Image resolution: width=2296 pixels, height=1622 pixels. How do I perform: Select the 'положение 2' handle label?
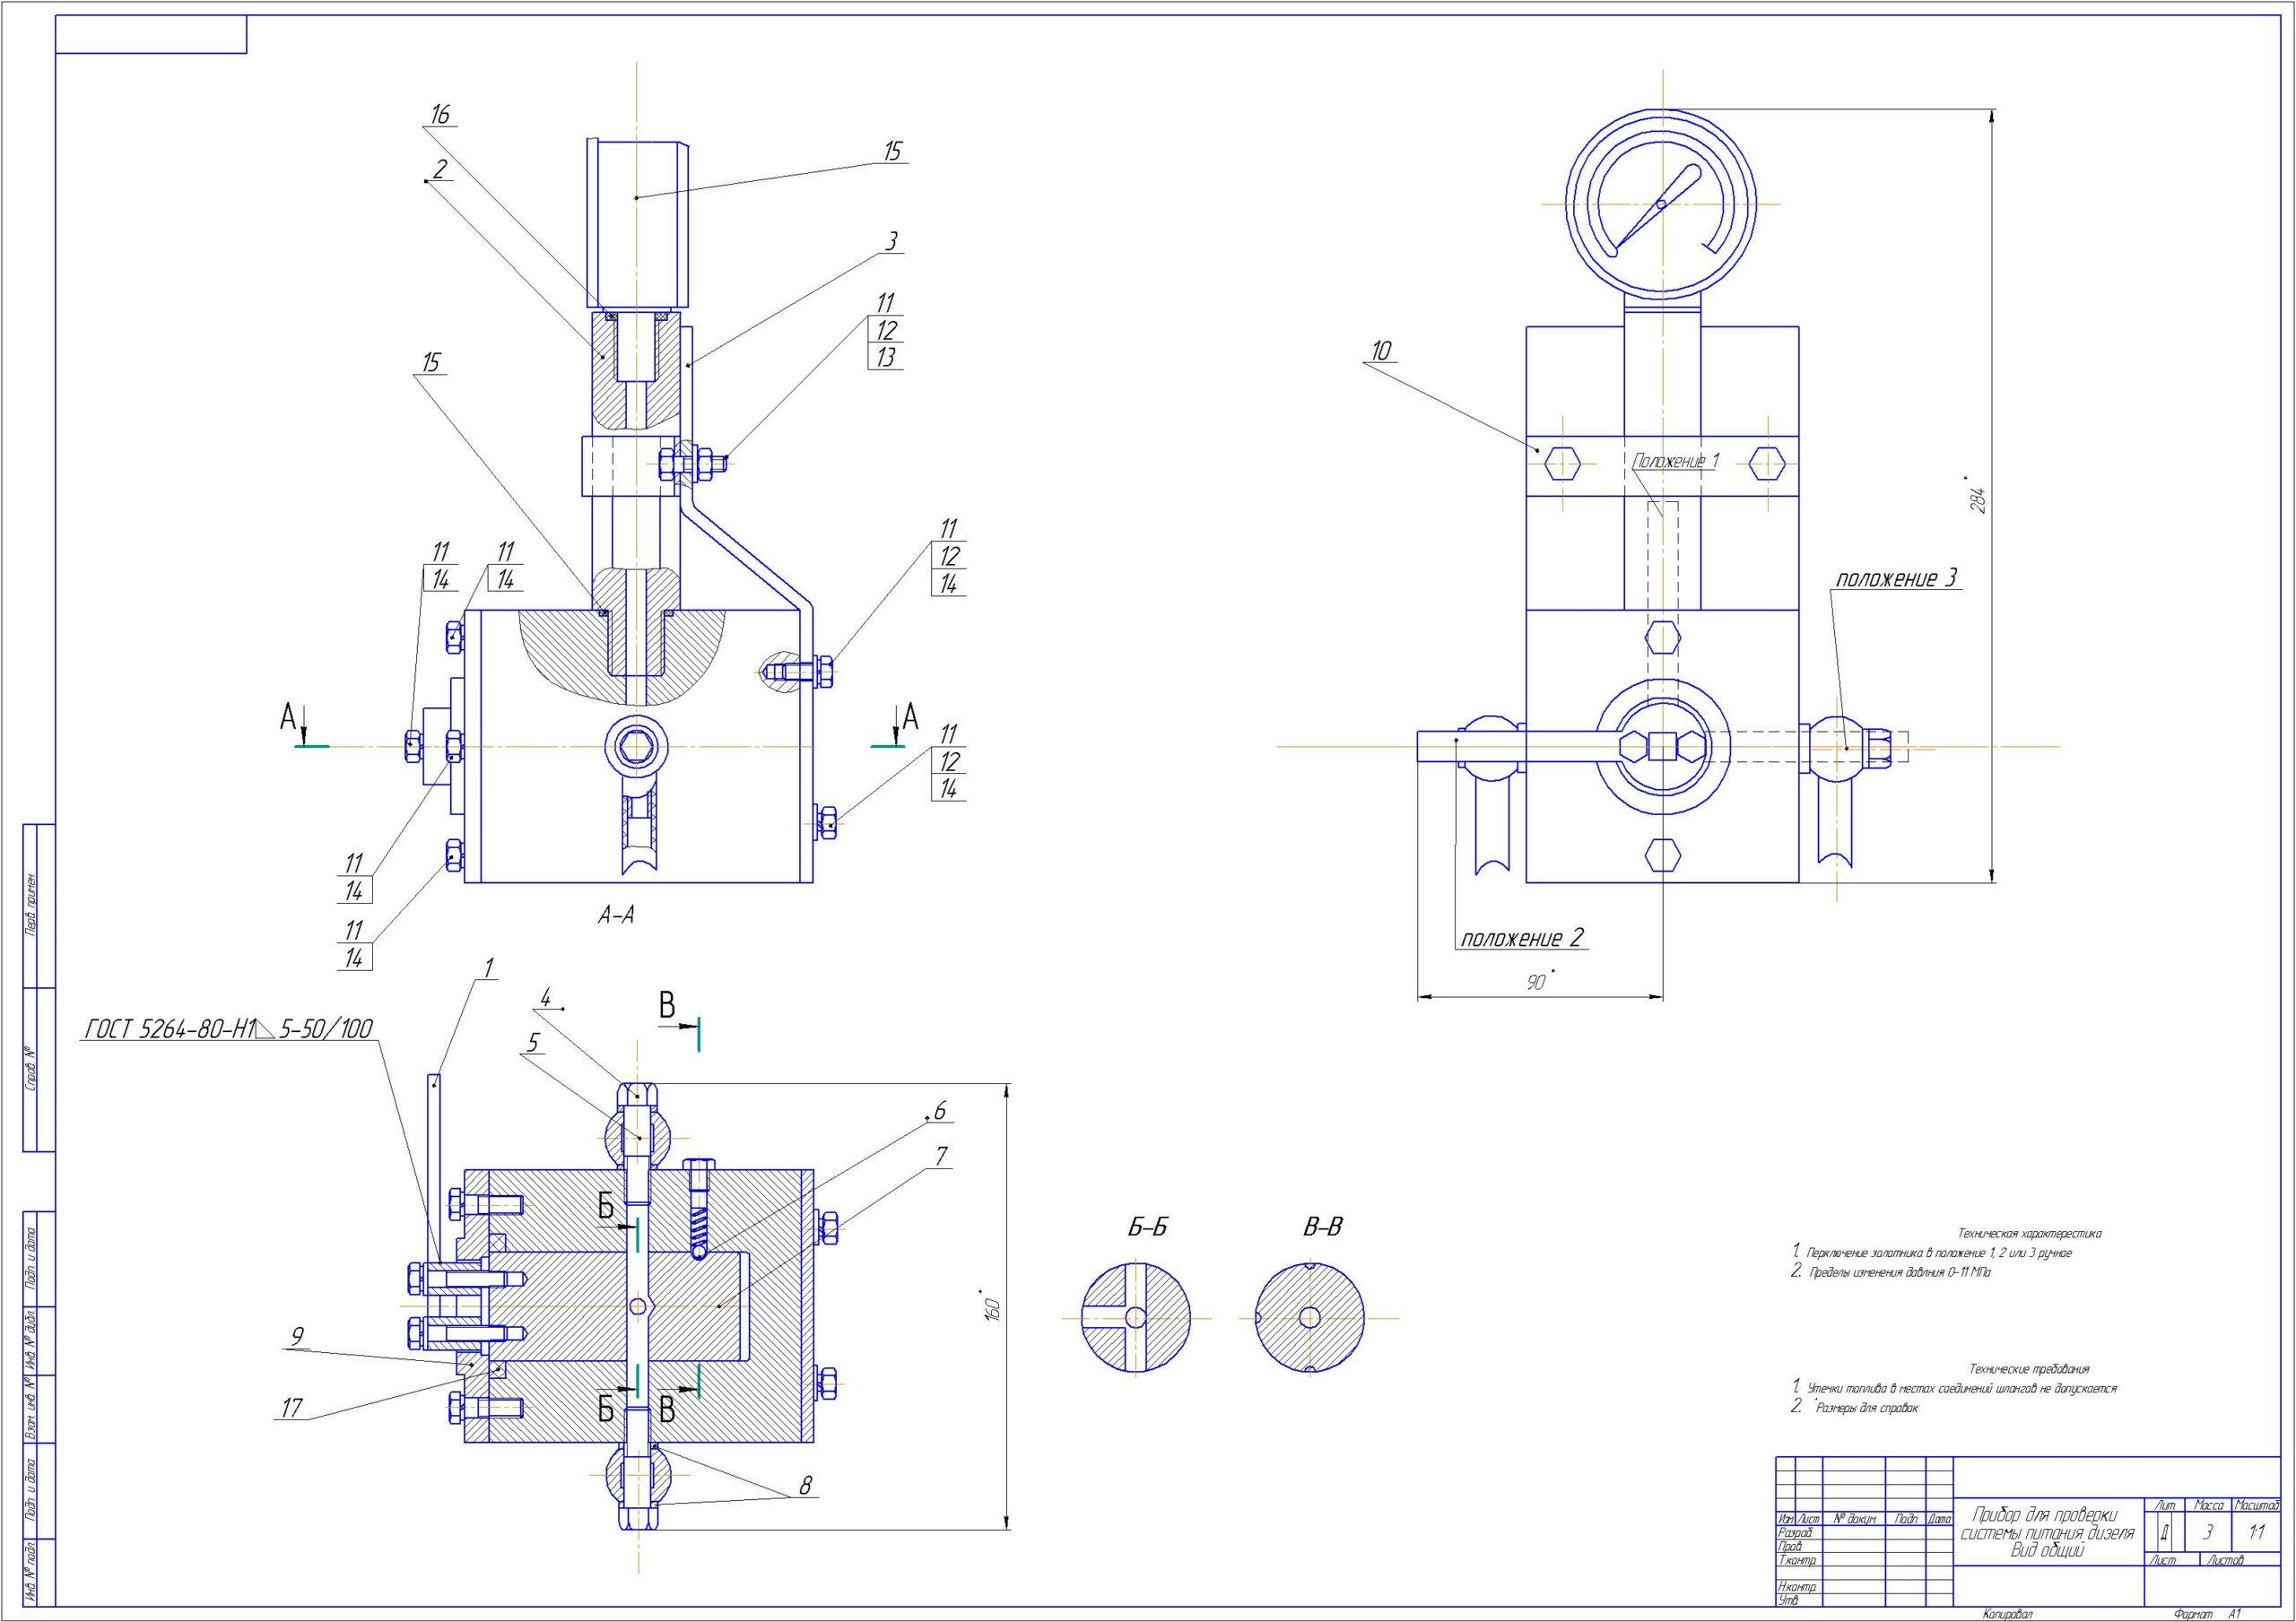tap(1522, 938)
